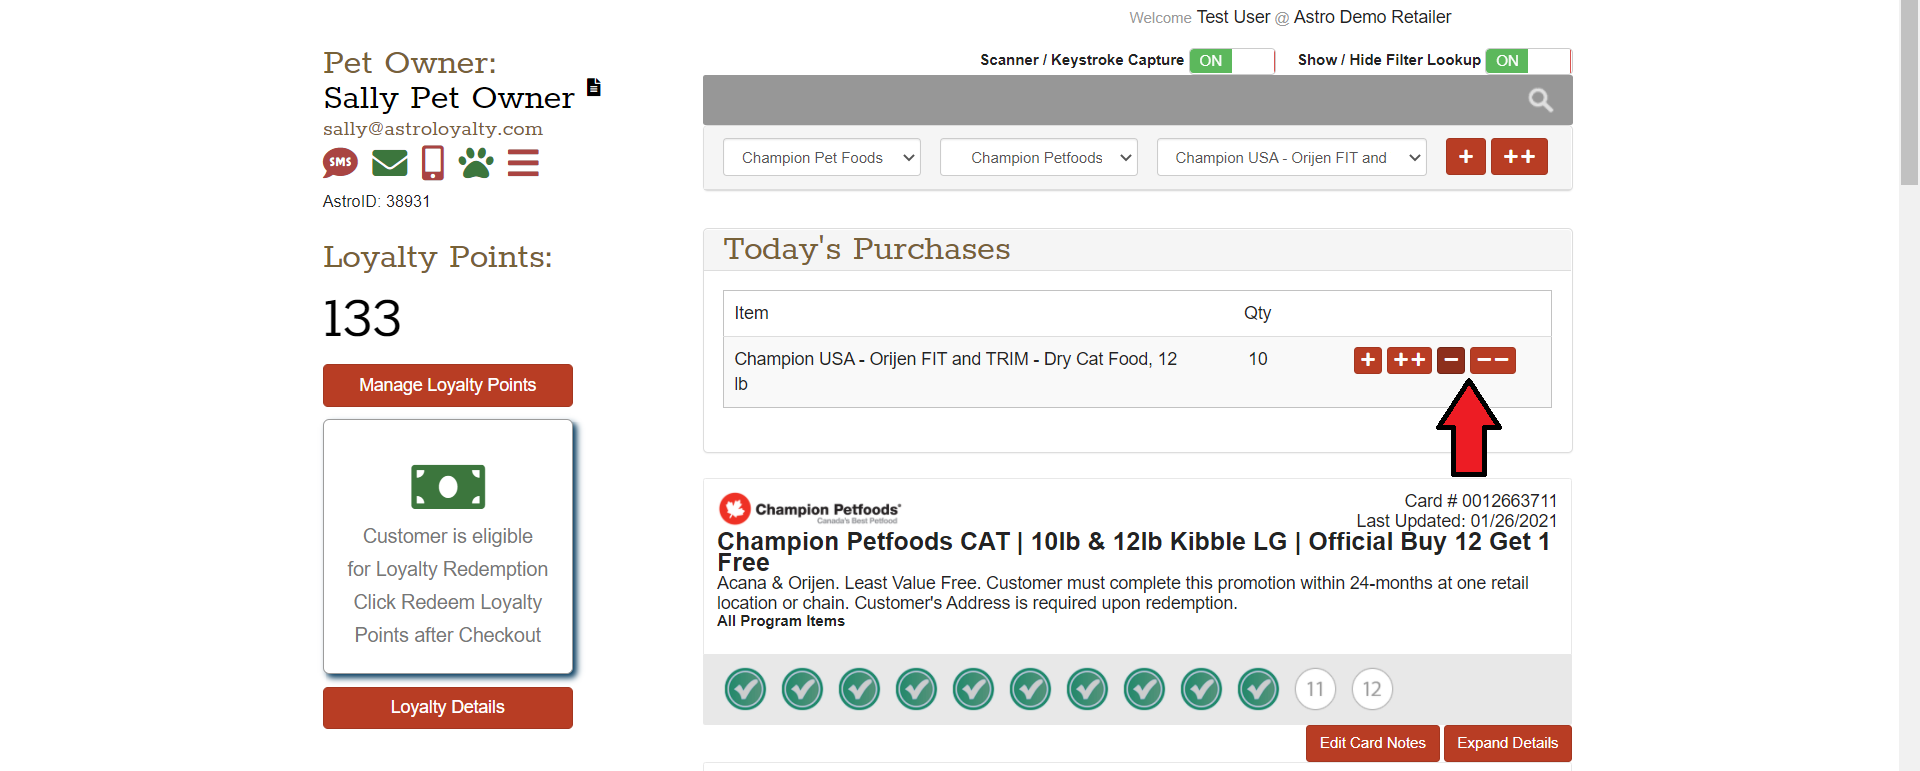The height and width of the screenshot is (771, 1920).
Task: Click Test User name in the header
Action: coord(1233,17)
